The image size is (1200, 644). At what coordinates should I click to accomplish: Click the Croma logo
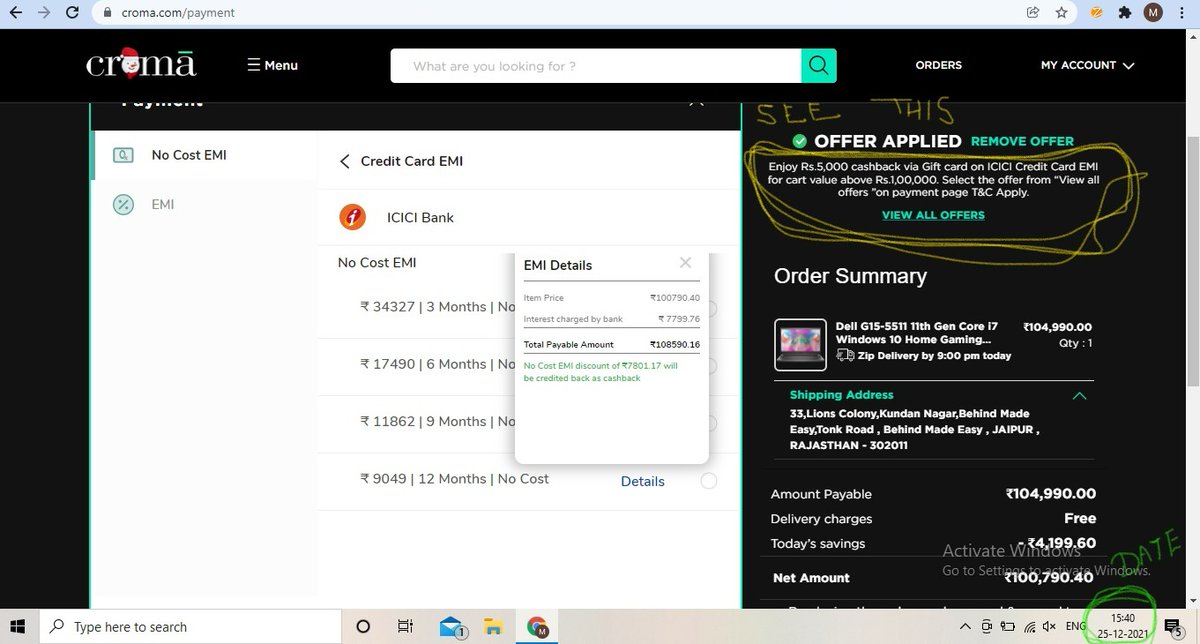(141, 63)
